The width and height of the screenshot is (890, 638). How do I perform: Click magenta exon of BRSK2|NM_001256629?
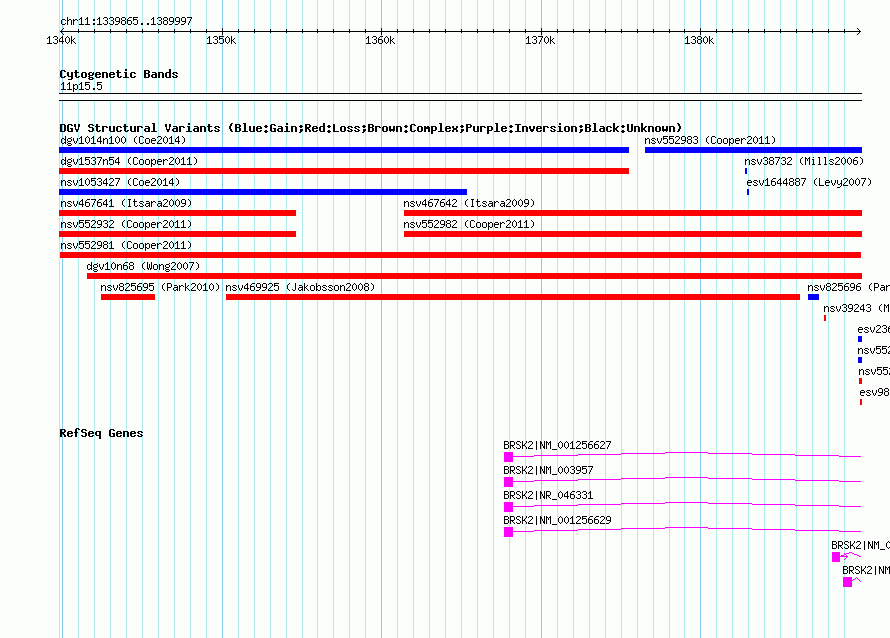(x=509, y=532)
